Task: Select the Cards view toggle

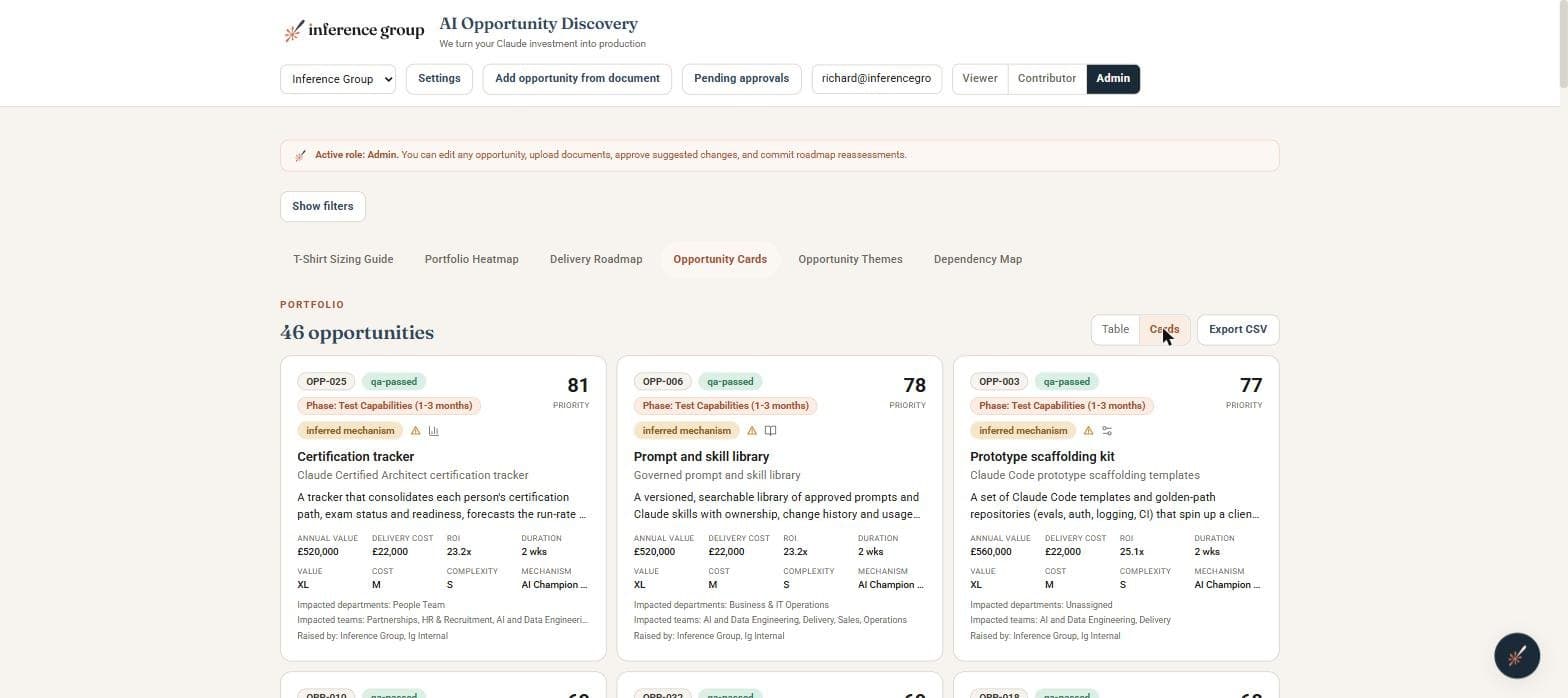Action: (x=1164, y=330)
